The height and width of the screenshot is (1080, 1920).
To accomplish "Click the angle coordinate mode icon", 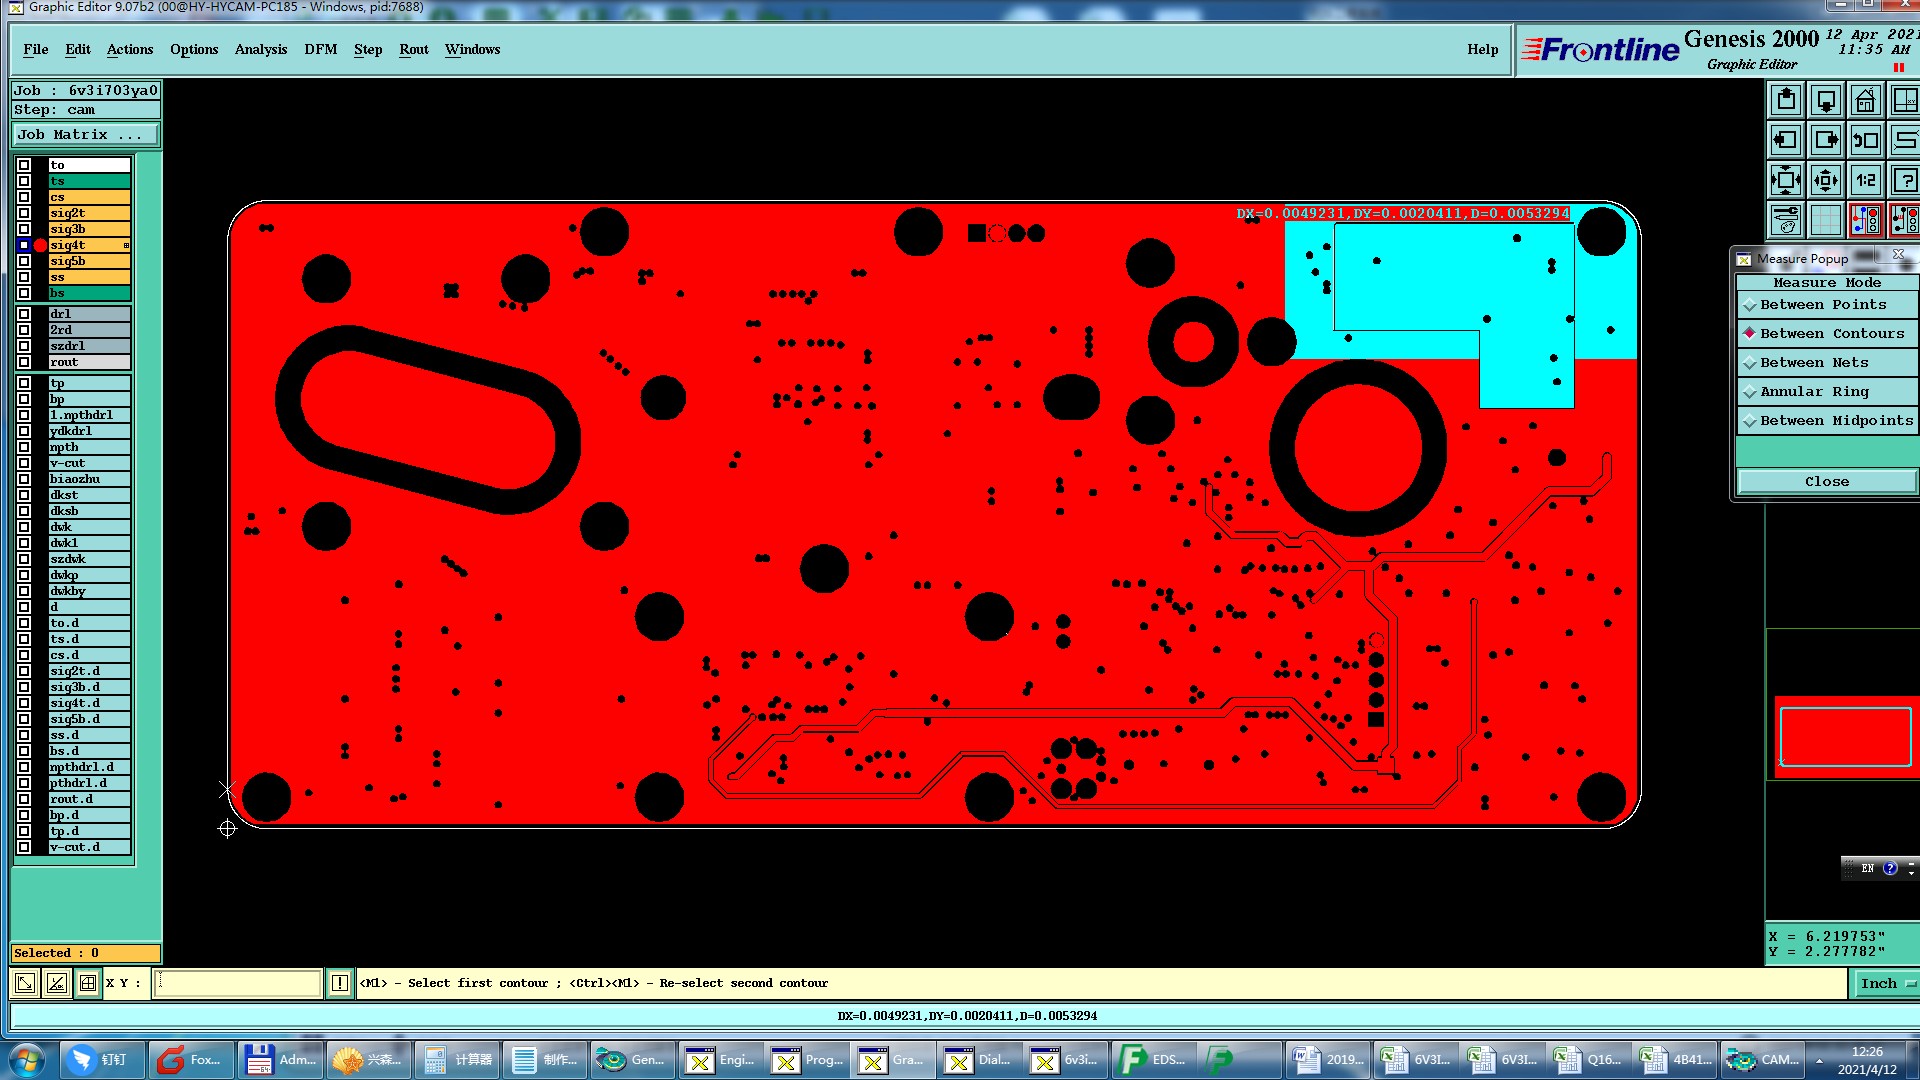I will click(57, 983).
